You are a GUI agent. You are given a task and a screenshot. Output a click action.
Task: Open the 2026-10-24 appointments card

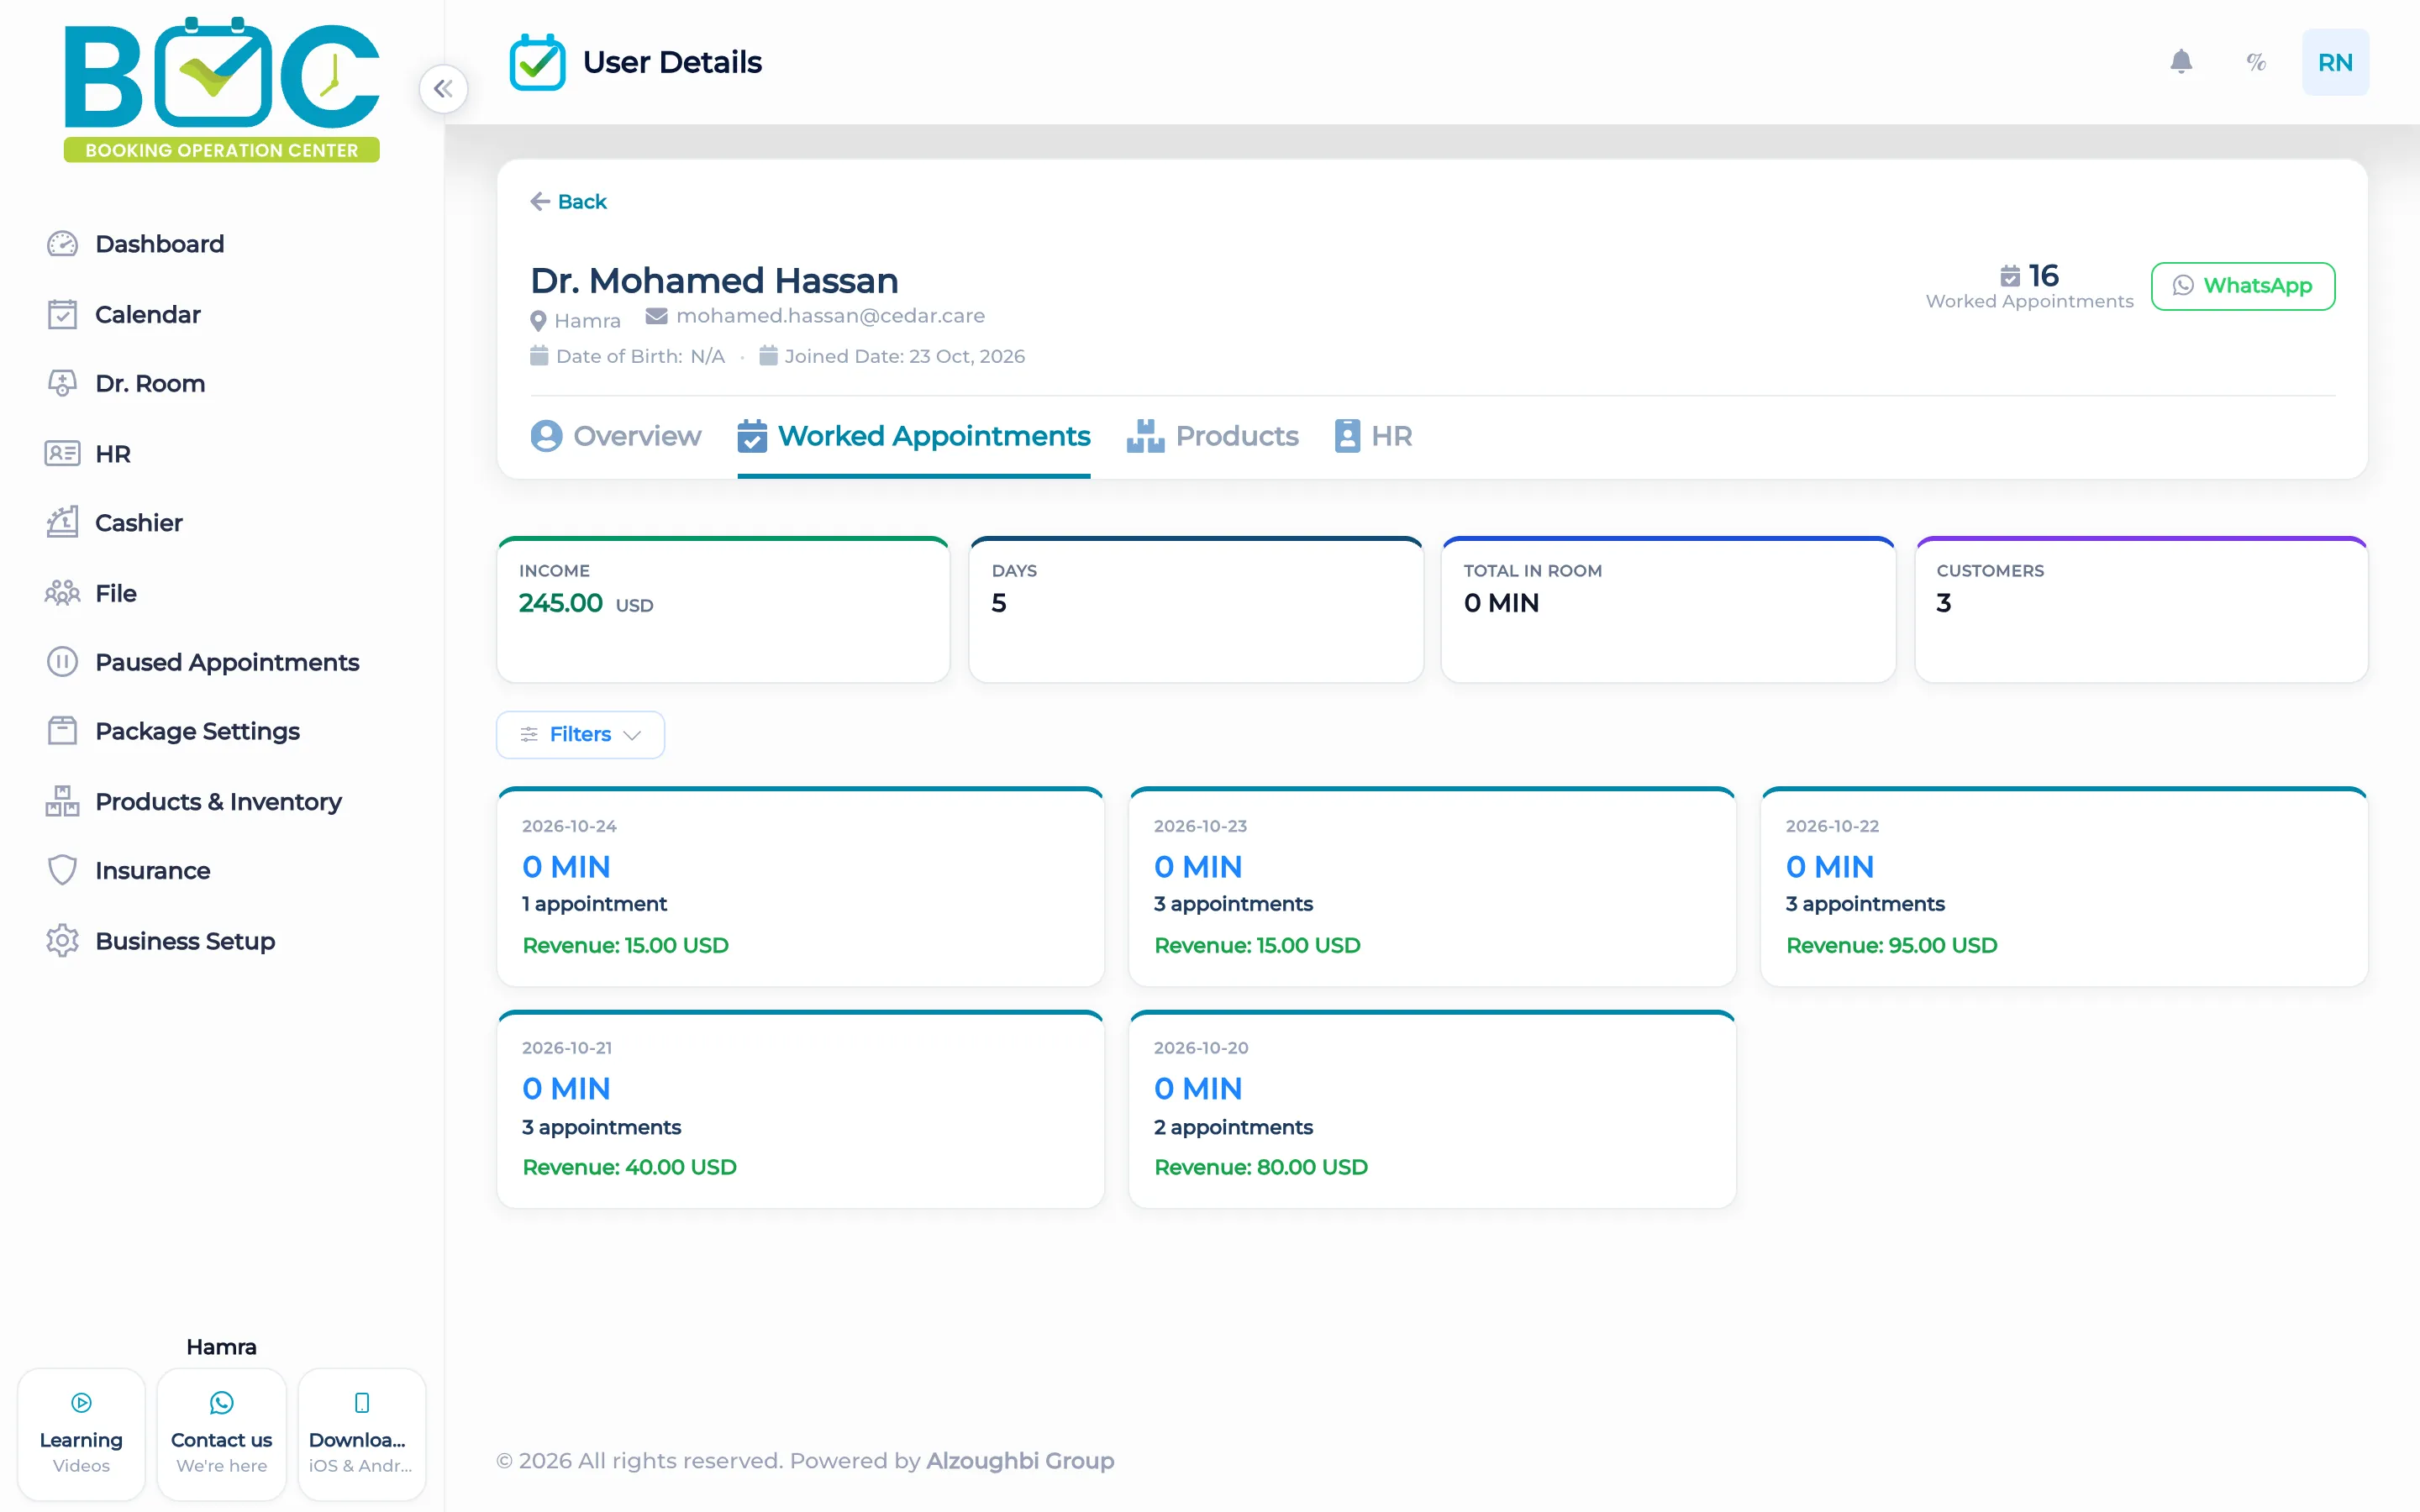800,887
